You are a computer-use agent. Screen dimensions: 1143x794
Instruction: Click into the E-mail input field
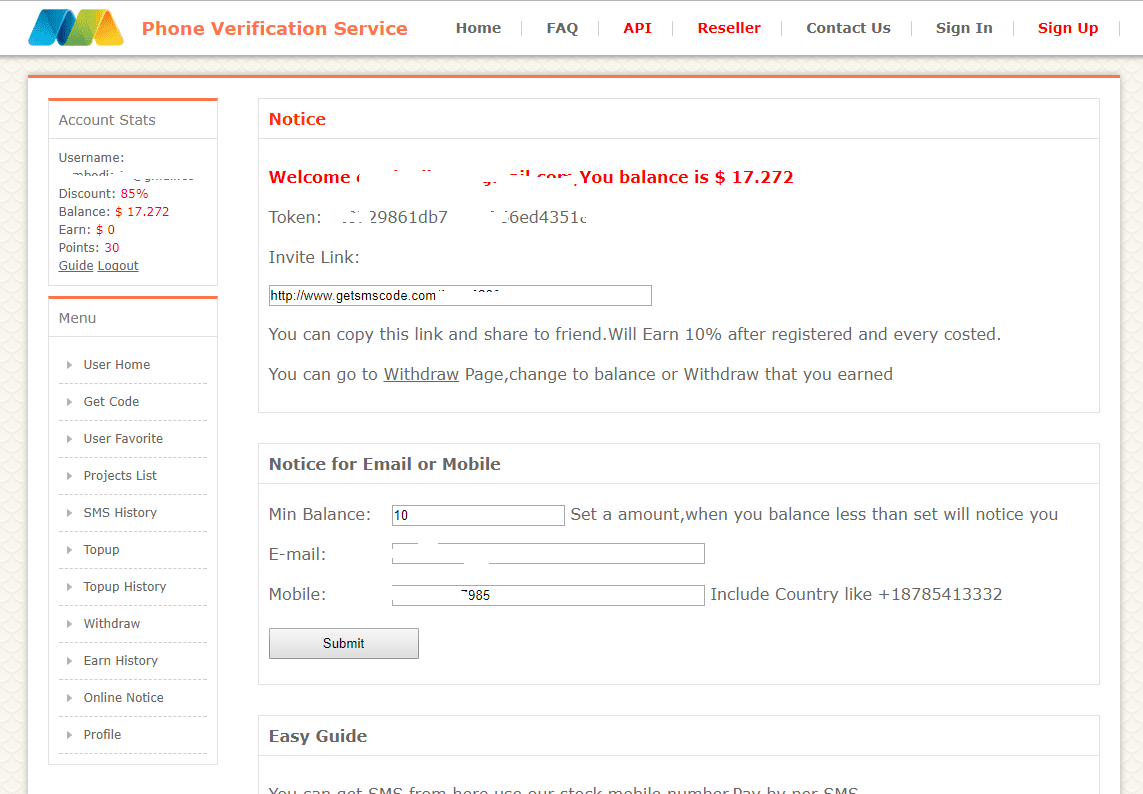point(548,554)
